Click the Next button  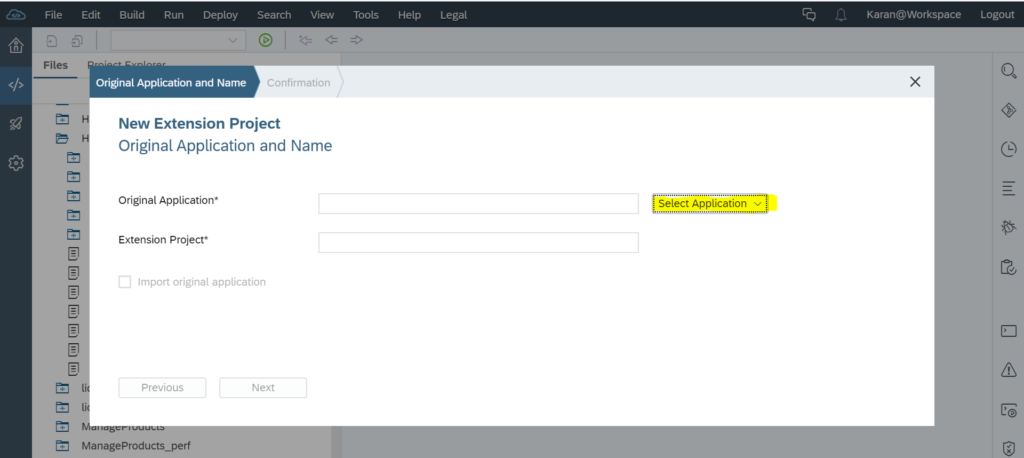263,387
